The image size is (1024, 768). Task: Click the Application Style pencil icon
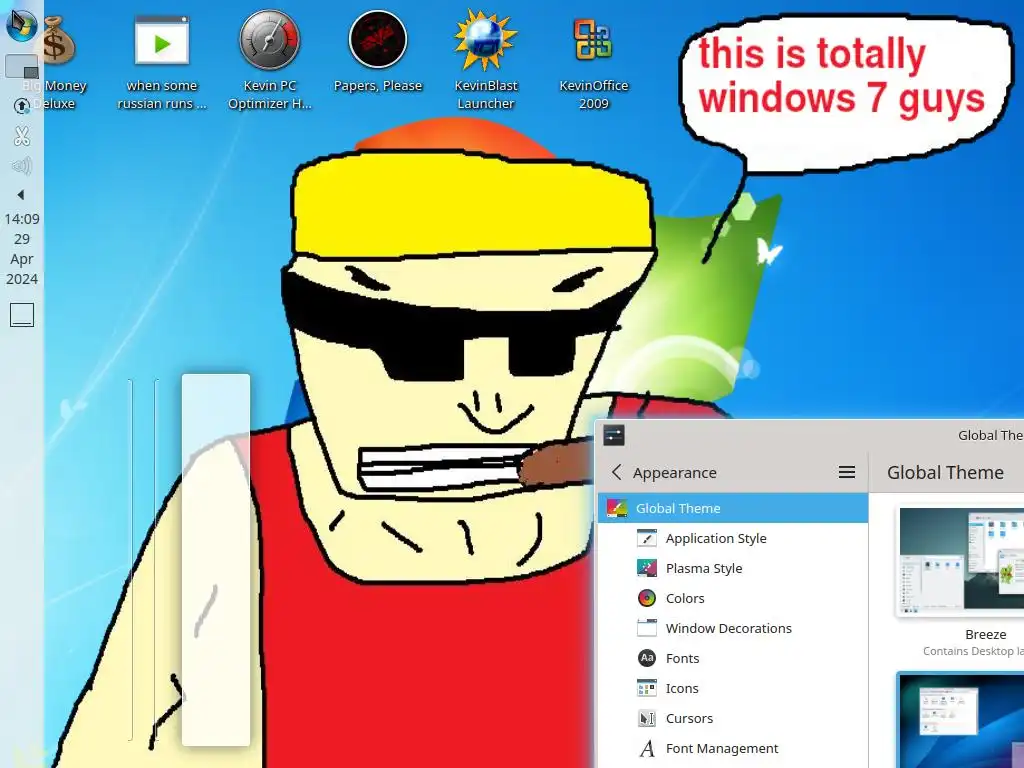pyautogui.click(x=647, y=538)
